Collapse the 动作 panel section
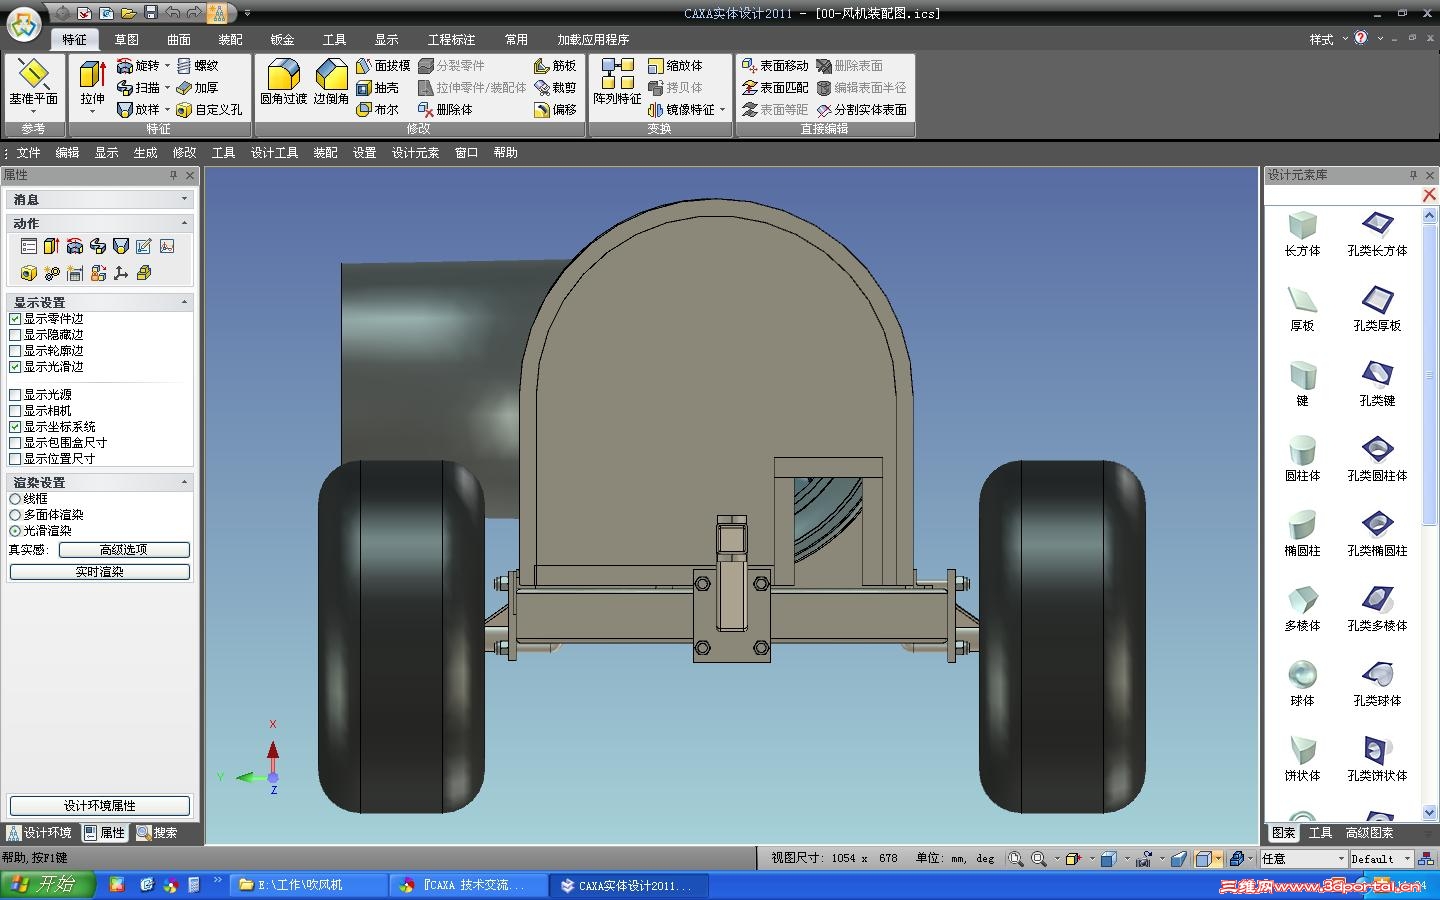The width and height of the screenshot is (1440, 900). (x=184, y=223)
